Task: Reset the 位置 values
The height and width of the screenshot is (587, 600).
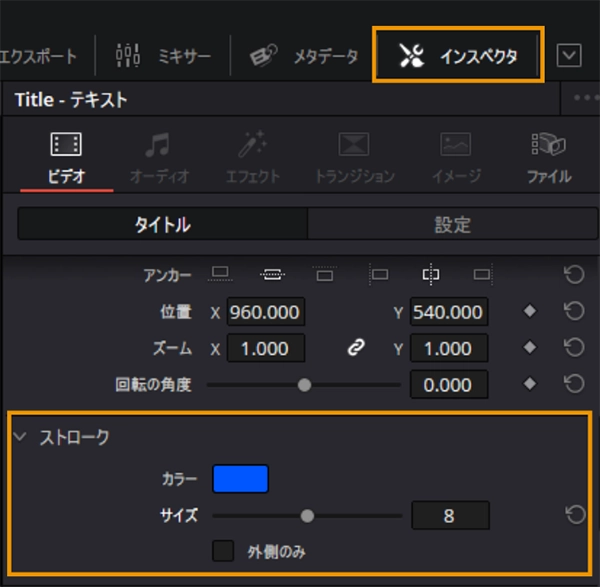Action: [574, 311]
